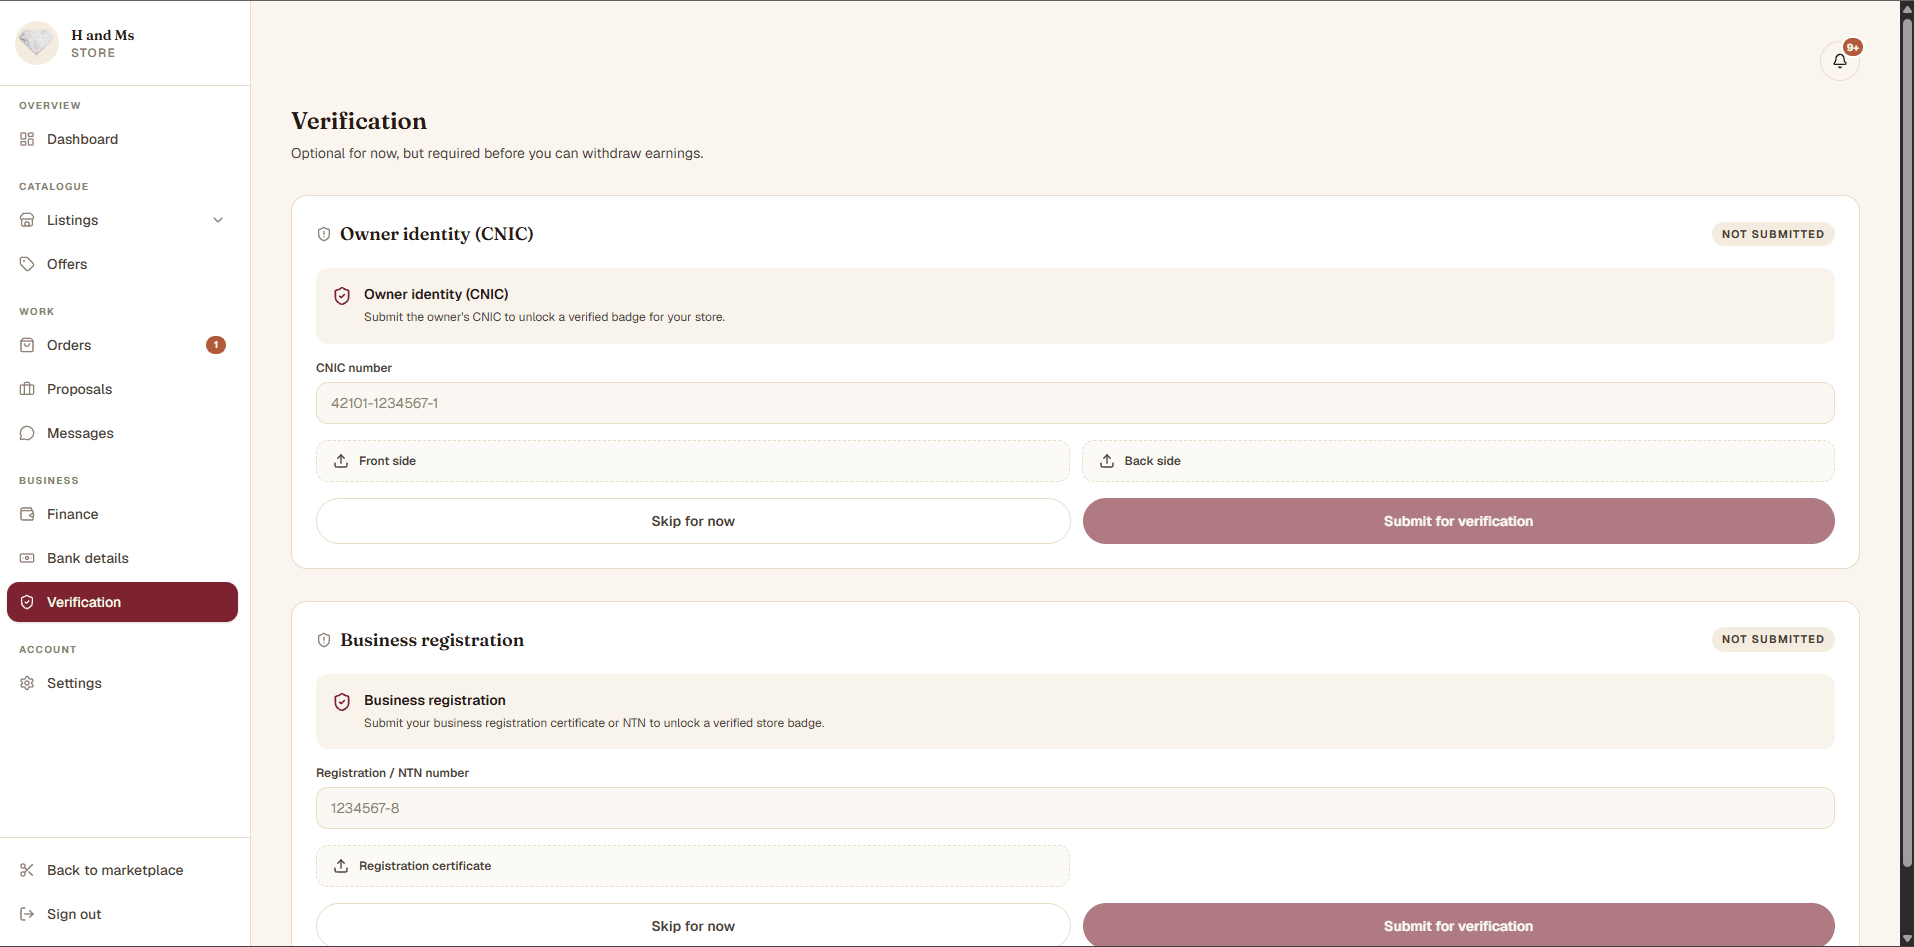Click the upload icon for Back side
The image size is (1914, 947).
point(1107,461)
